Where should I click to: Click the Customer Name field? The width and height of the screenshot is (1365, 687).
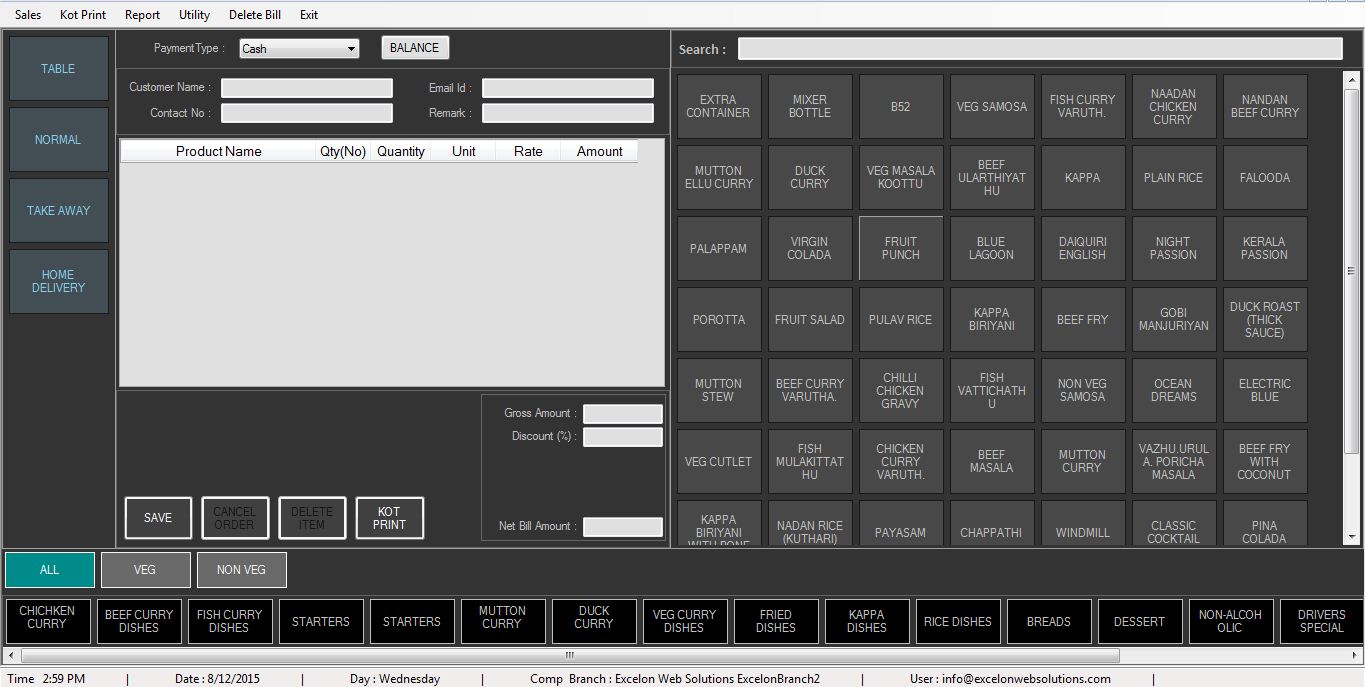coord(307,88)
